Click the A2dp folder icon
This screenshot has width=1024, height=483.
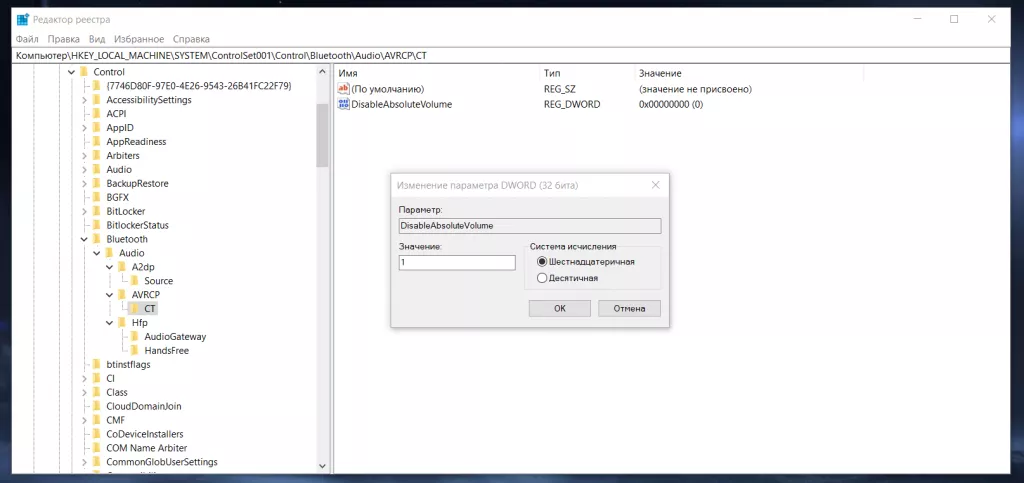tap(122, 267)
